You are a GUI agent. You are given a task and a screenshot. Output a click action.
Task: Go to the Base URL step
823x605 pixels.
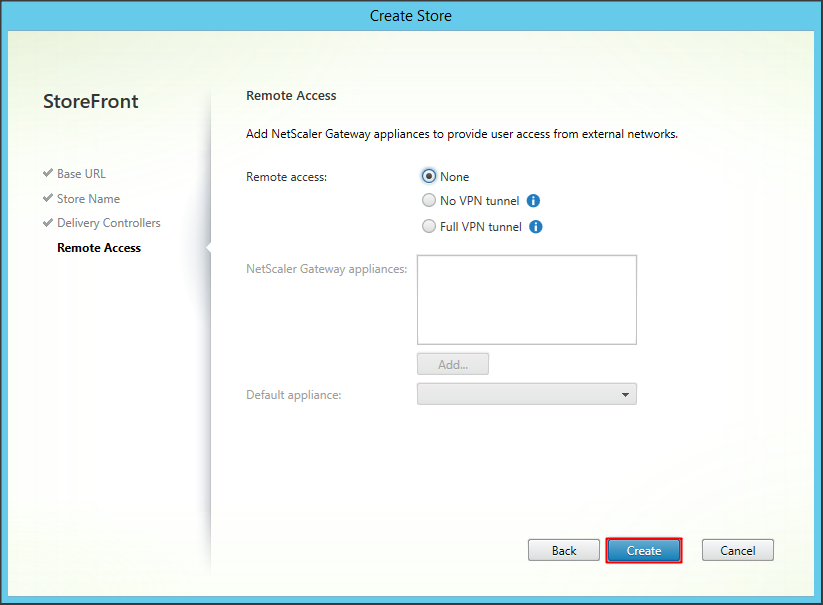[81, 174]
